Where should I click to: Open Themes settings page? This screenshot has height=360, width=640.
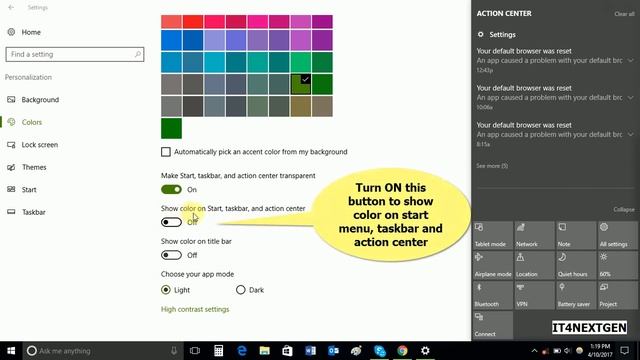[x=34, y=167]
